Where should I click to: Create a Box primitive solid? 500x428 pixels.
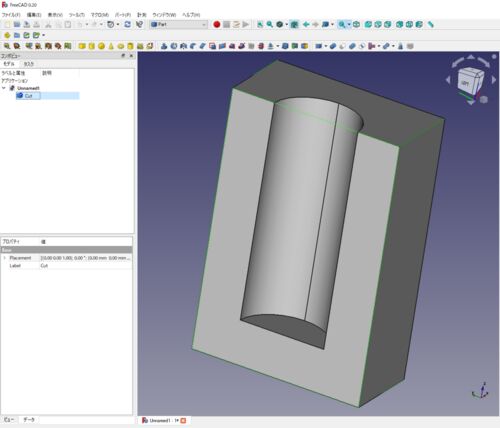[x=82, y=46]
